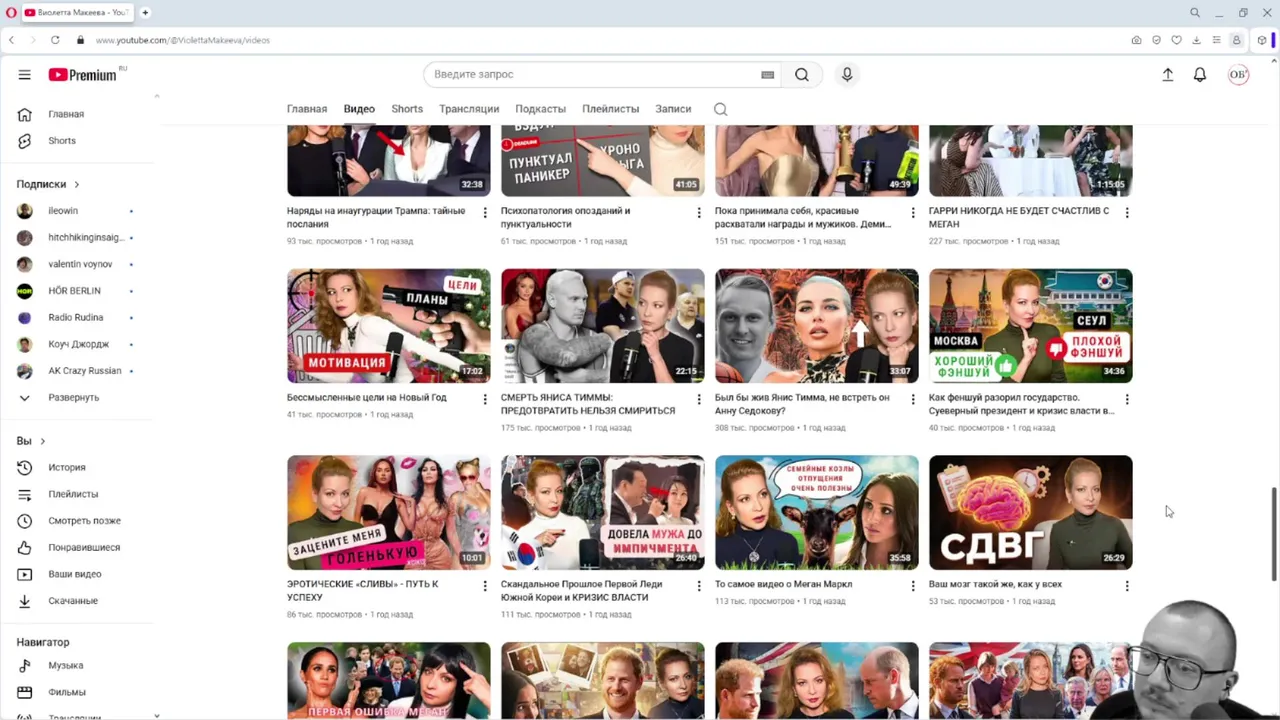Open video title 'Как феншуй разорил государство'
This screenshot has height=720, width=1280.
coord(1021,404)
